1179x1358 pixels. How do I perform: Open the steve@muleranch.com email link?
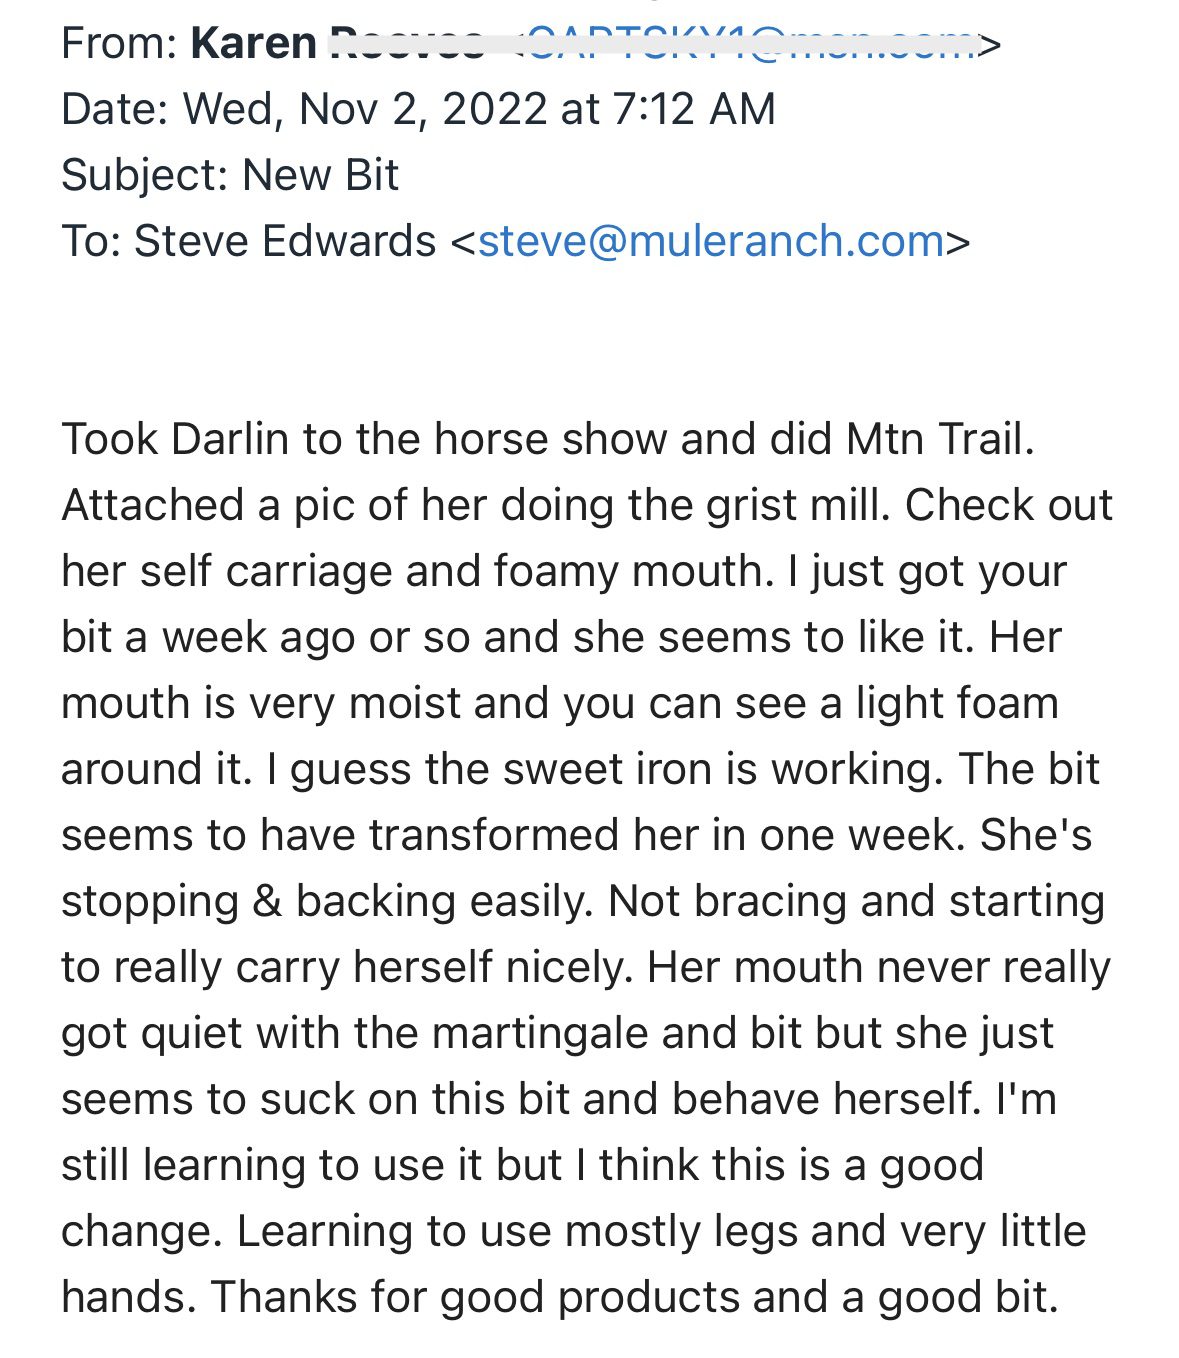[x=710, y=241]
